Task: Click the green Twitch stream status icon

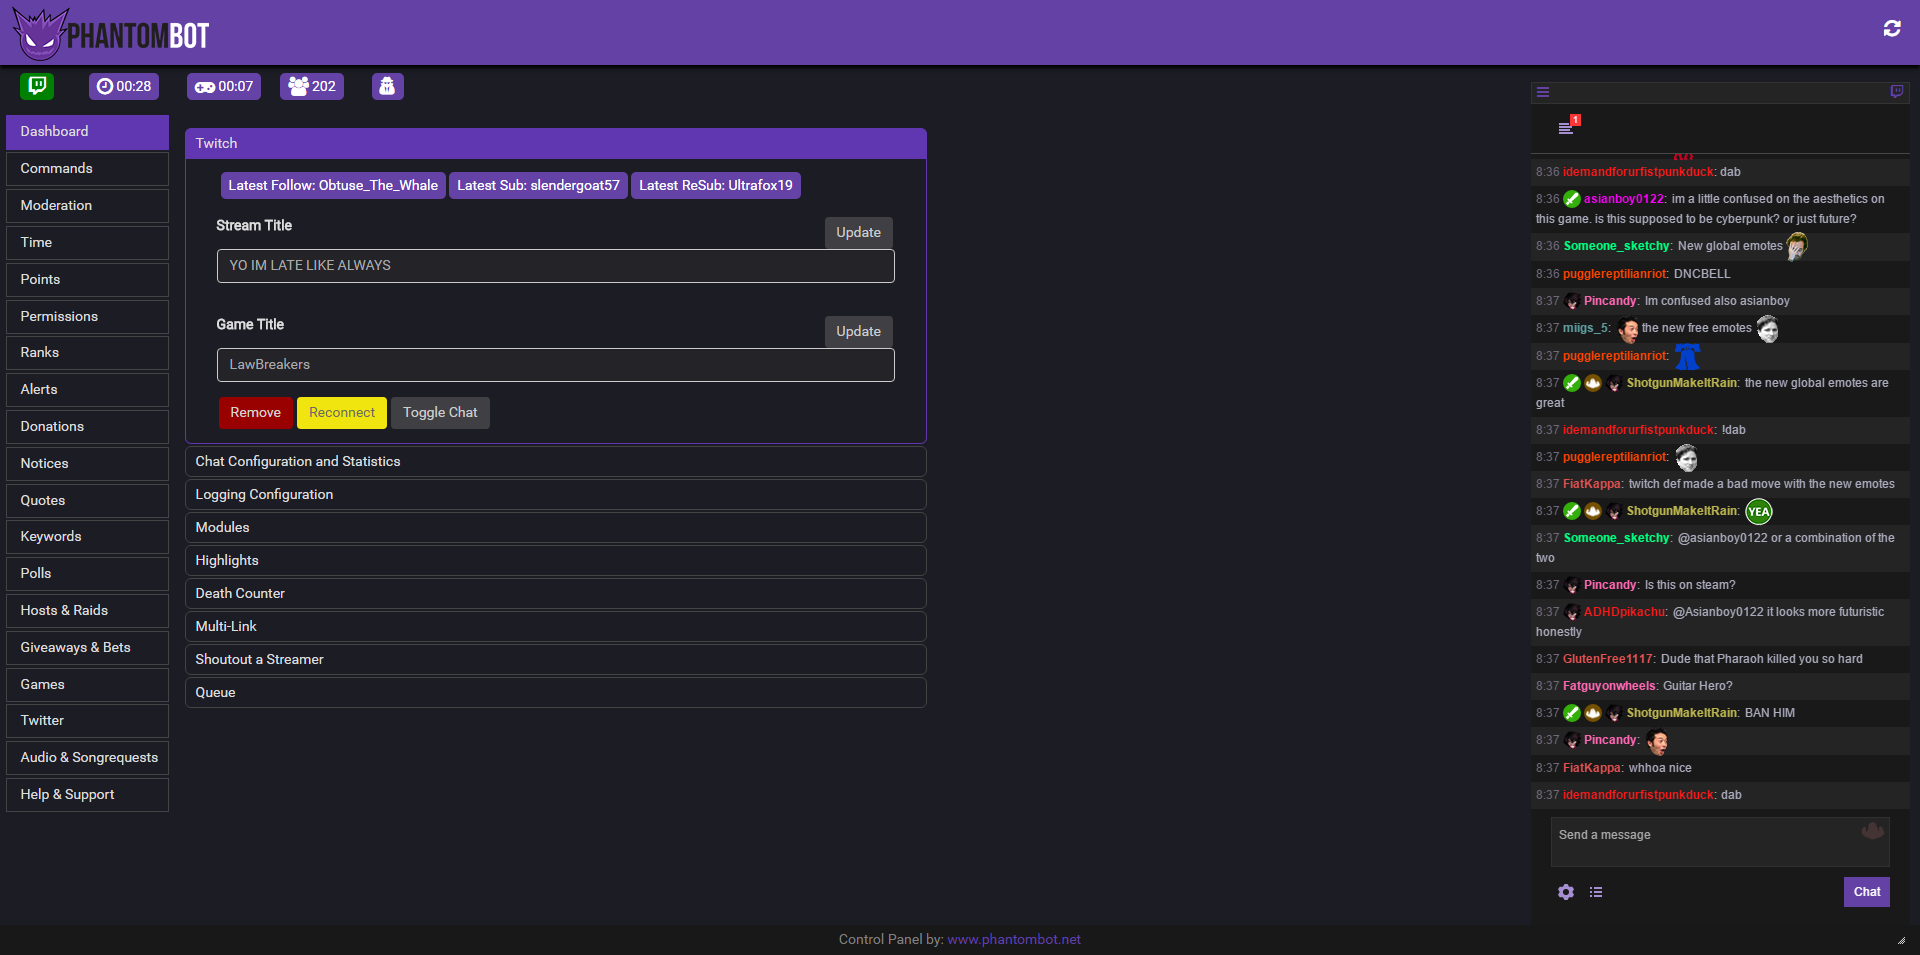Action: click(x=37, y=86)
